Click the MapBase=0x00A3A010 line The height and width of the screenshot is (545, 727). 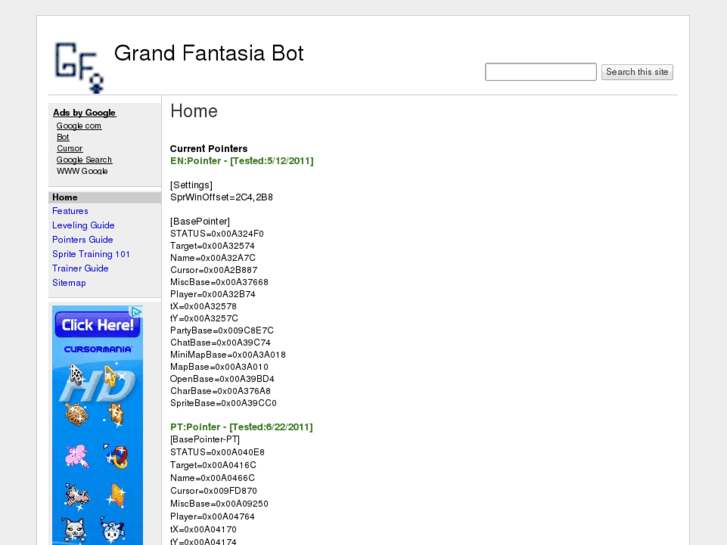(219, 366)
